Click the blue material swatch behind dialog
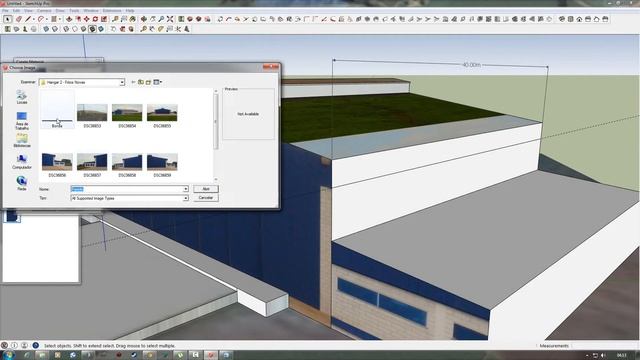640x360 pixels. click(12, 216)
